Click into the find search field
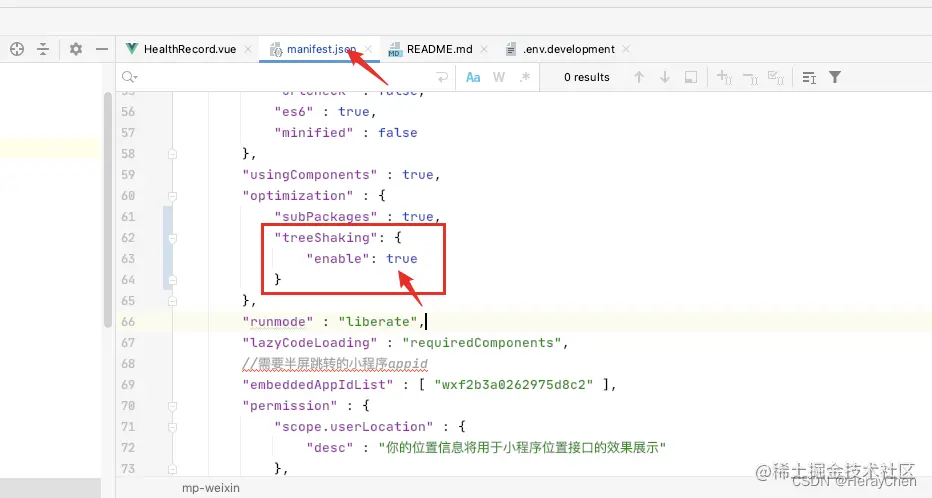 pos(285,77)
